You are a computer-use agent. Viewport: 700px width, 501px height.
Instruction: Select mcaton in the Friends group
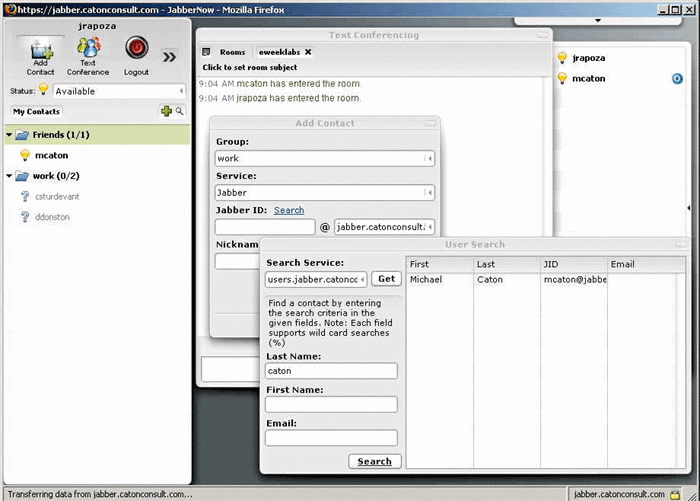point(51,155)
